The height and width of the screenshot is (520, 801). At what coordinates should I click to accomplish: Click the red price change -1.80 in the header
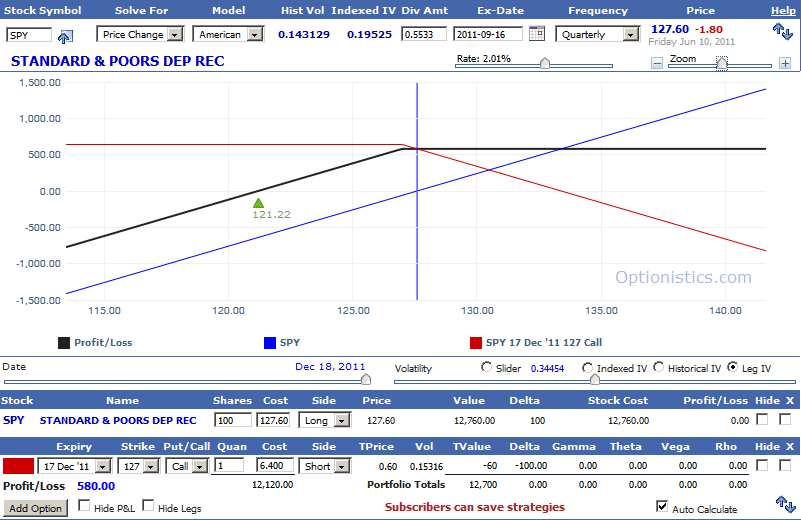pos(709,29)
